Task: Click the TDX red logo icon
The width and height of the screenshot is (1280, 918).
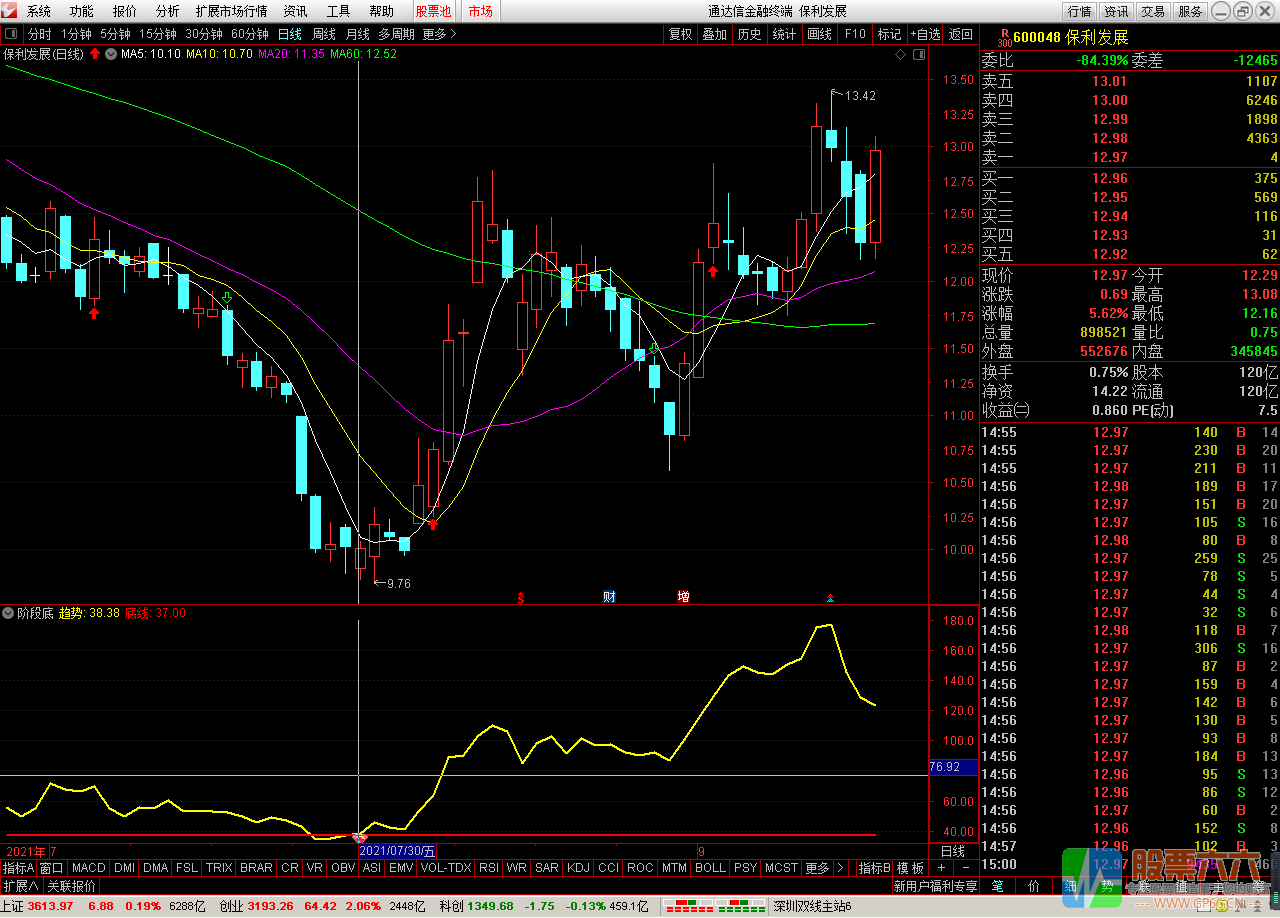Action: pos(10,11)
